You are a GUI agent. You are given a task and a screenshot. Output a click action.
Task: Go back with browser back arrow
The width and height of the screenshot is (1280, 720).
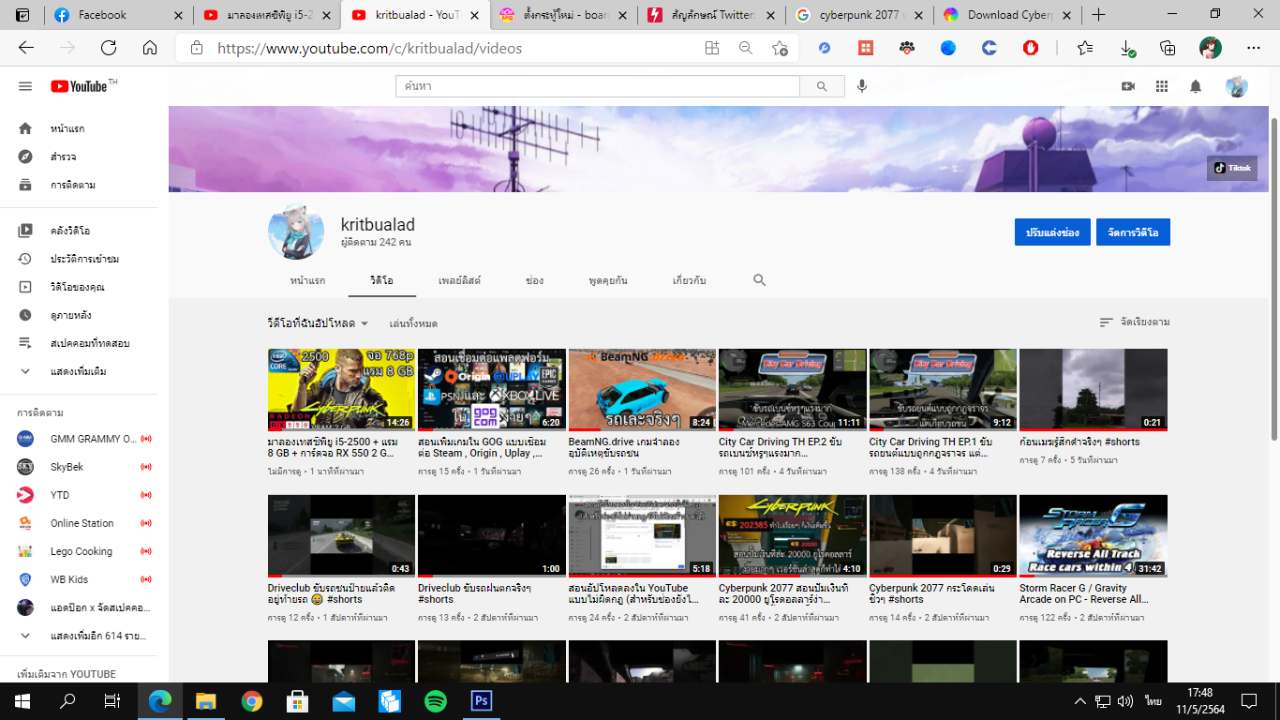26,48
